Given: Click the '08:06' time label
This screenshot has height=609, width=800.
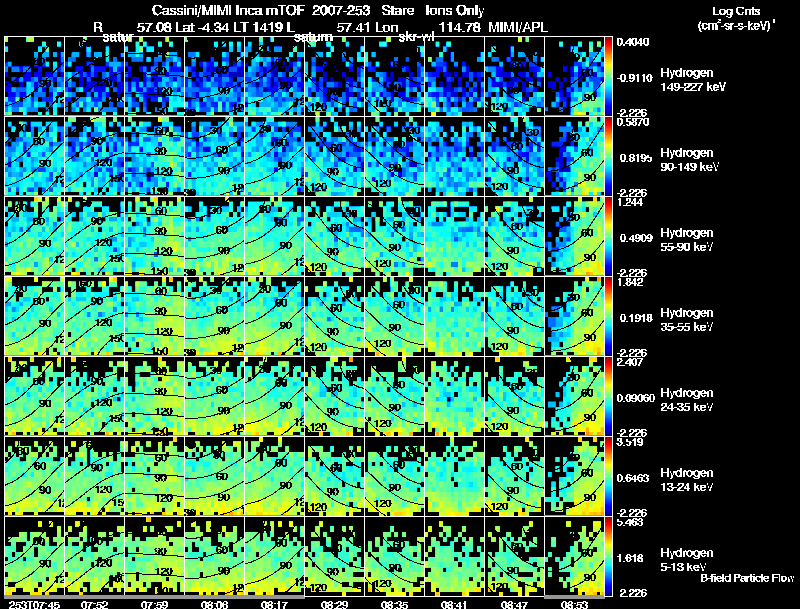Looking at the screenshot, I should tap(214, 604).
